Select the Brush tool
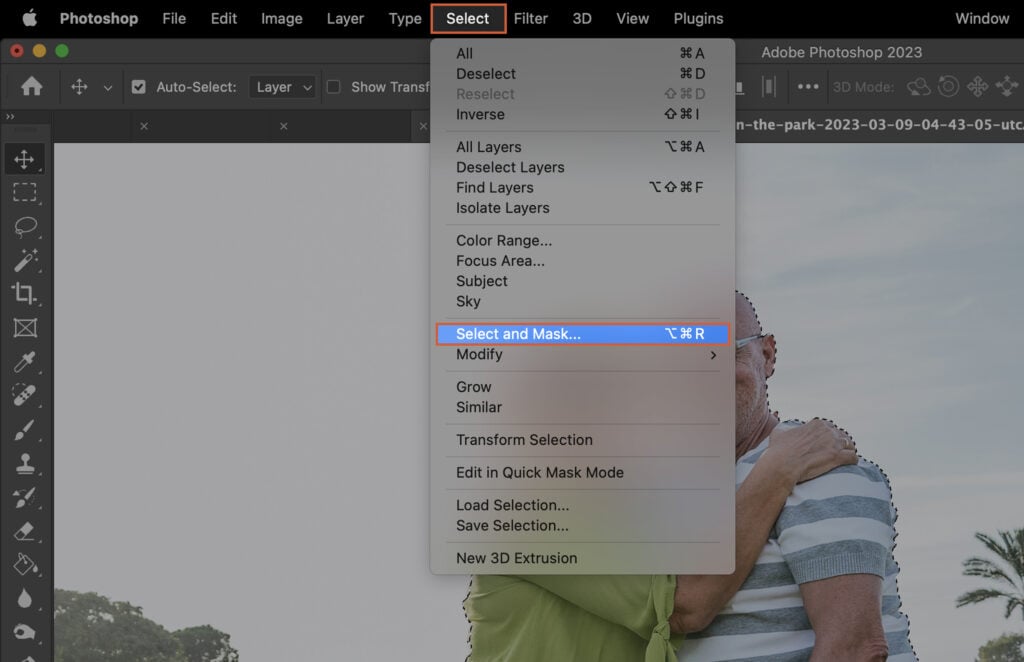The width and height of the screenshot is (1024, 662). tap(25, 430)
